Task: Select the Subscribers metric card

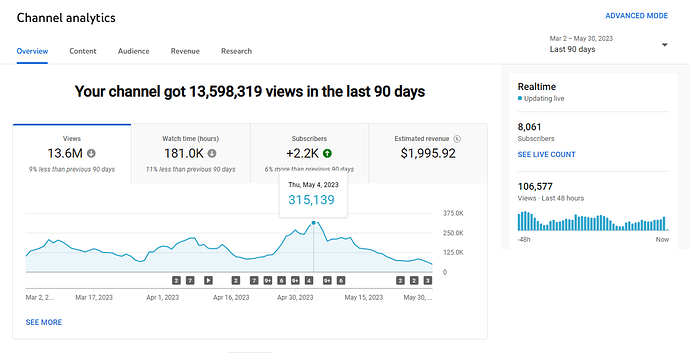Action: point(309,154)
